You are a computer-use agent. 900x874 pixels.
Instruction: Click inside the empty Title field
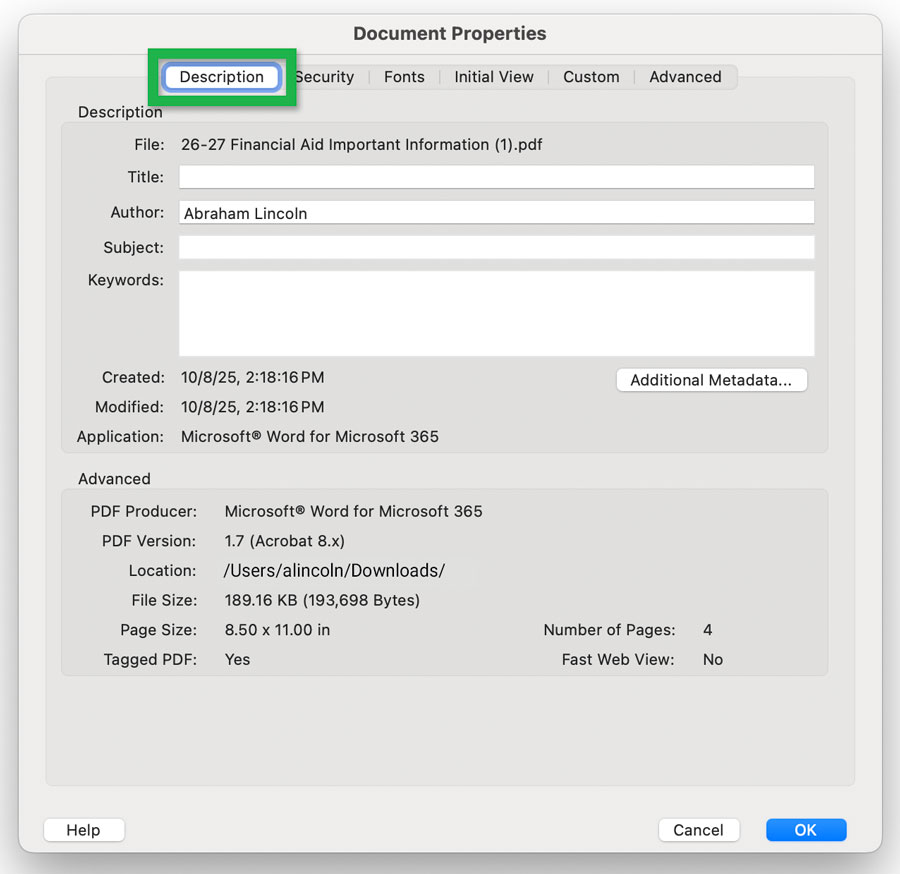tap(495, 176)
